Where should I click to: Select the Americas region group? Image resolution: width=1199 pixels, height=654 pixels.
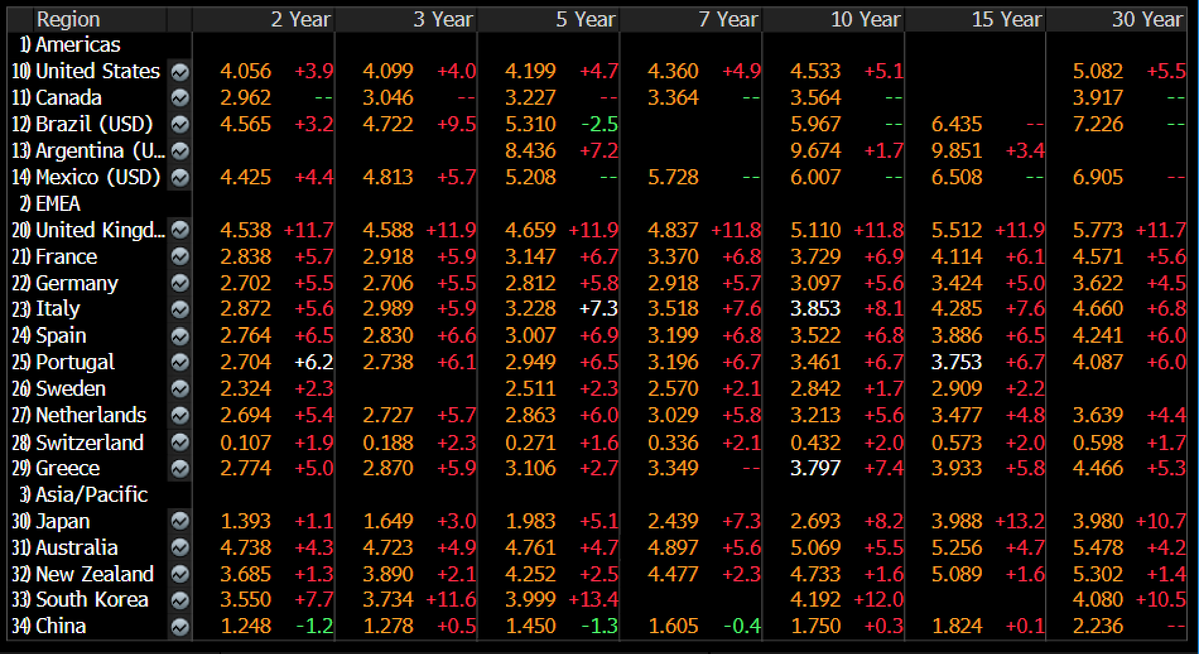[x=78, y=45]
